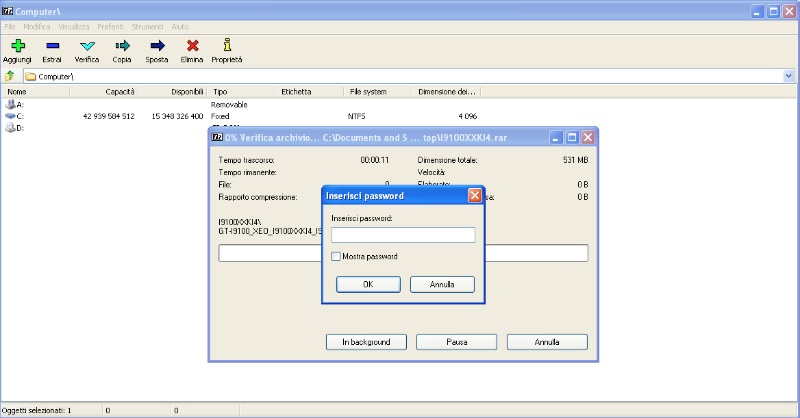Click the Verifica toolbar icon
800x418 pixels.
coord(87,46)
